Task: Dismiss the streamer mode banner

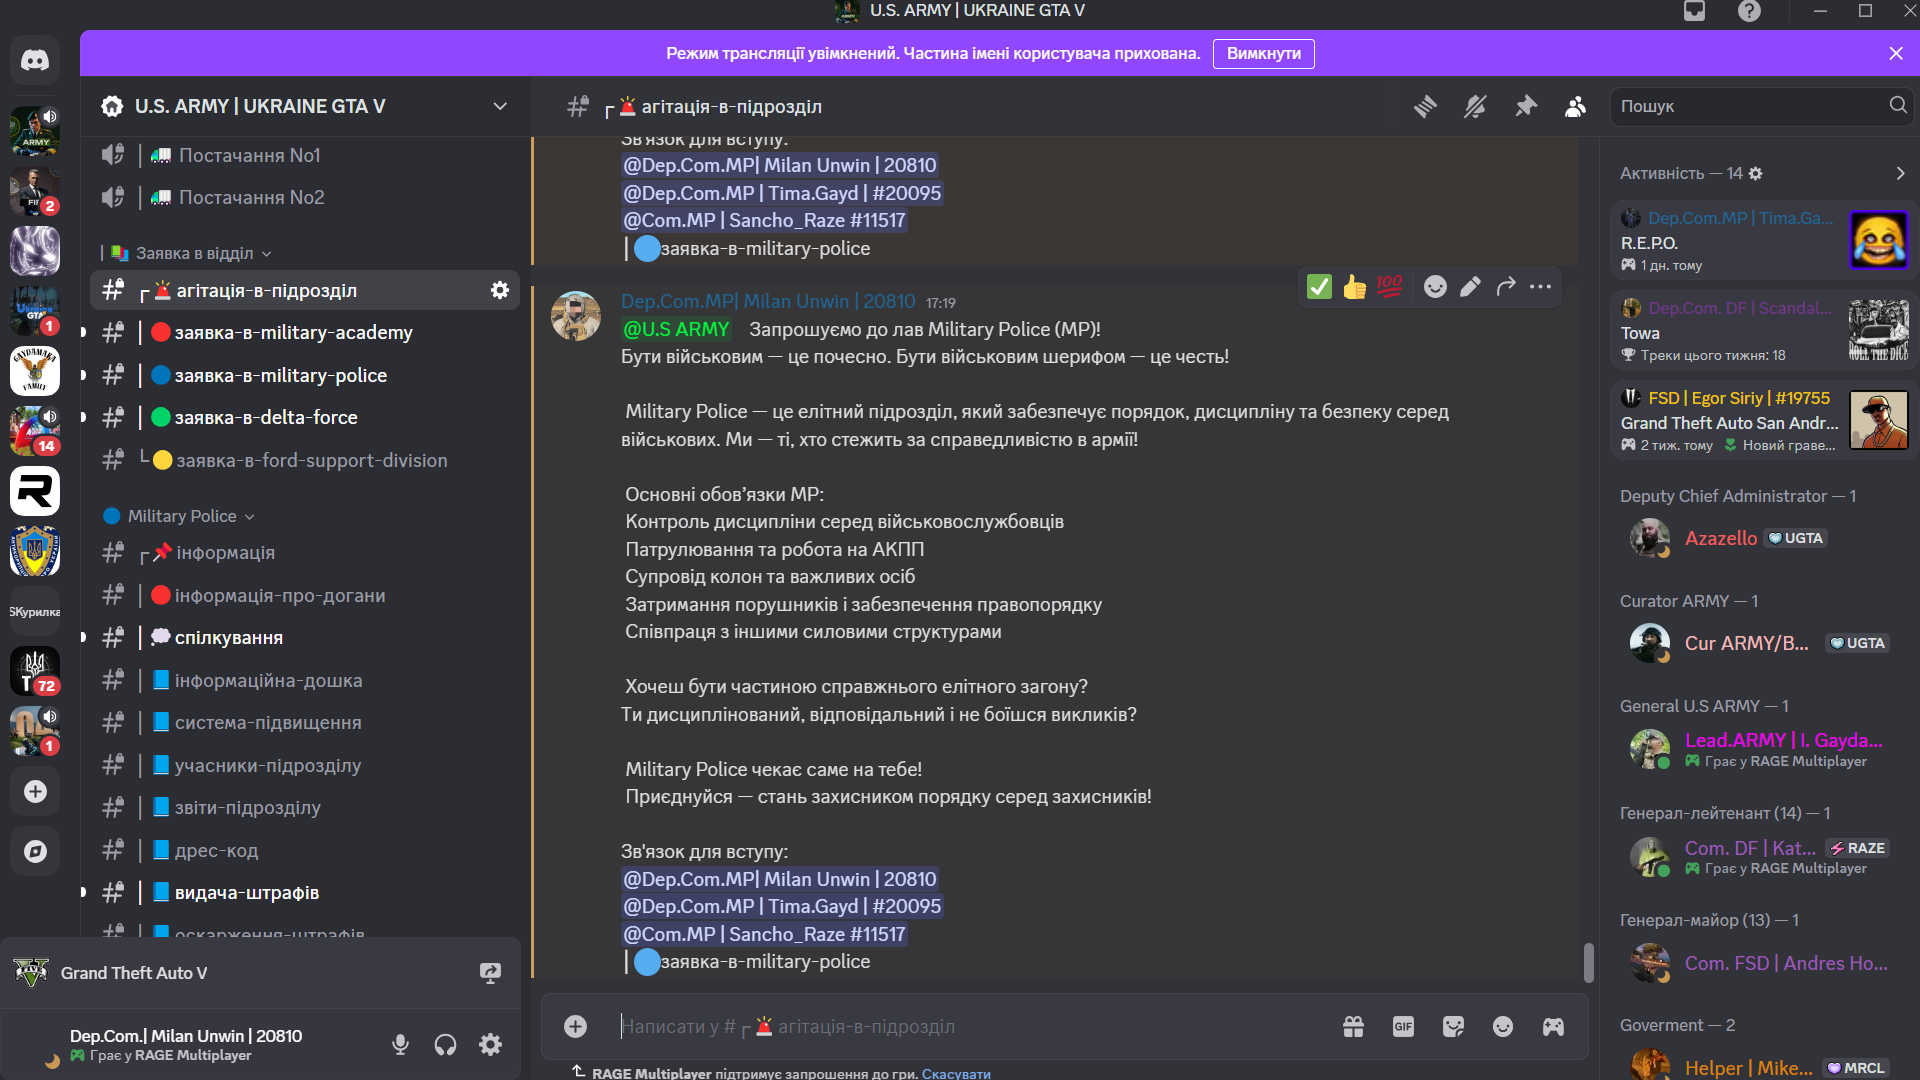Action: pyautogui.click(x=1896, y=54)
